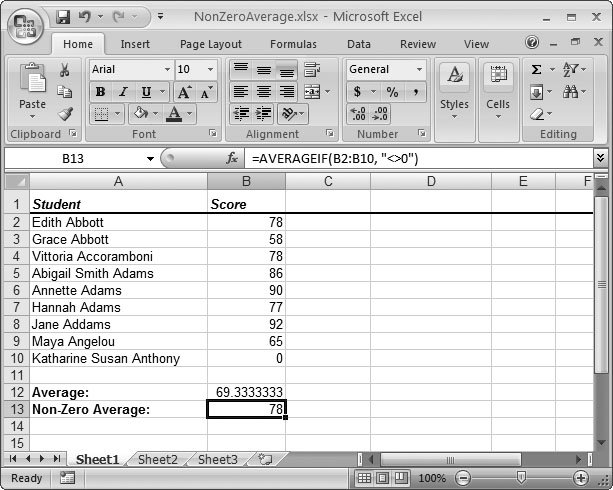The height and width of the screenshot is (490, 613).
Task: Expand the formula bar
Action: click(x=600, y=158)
